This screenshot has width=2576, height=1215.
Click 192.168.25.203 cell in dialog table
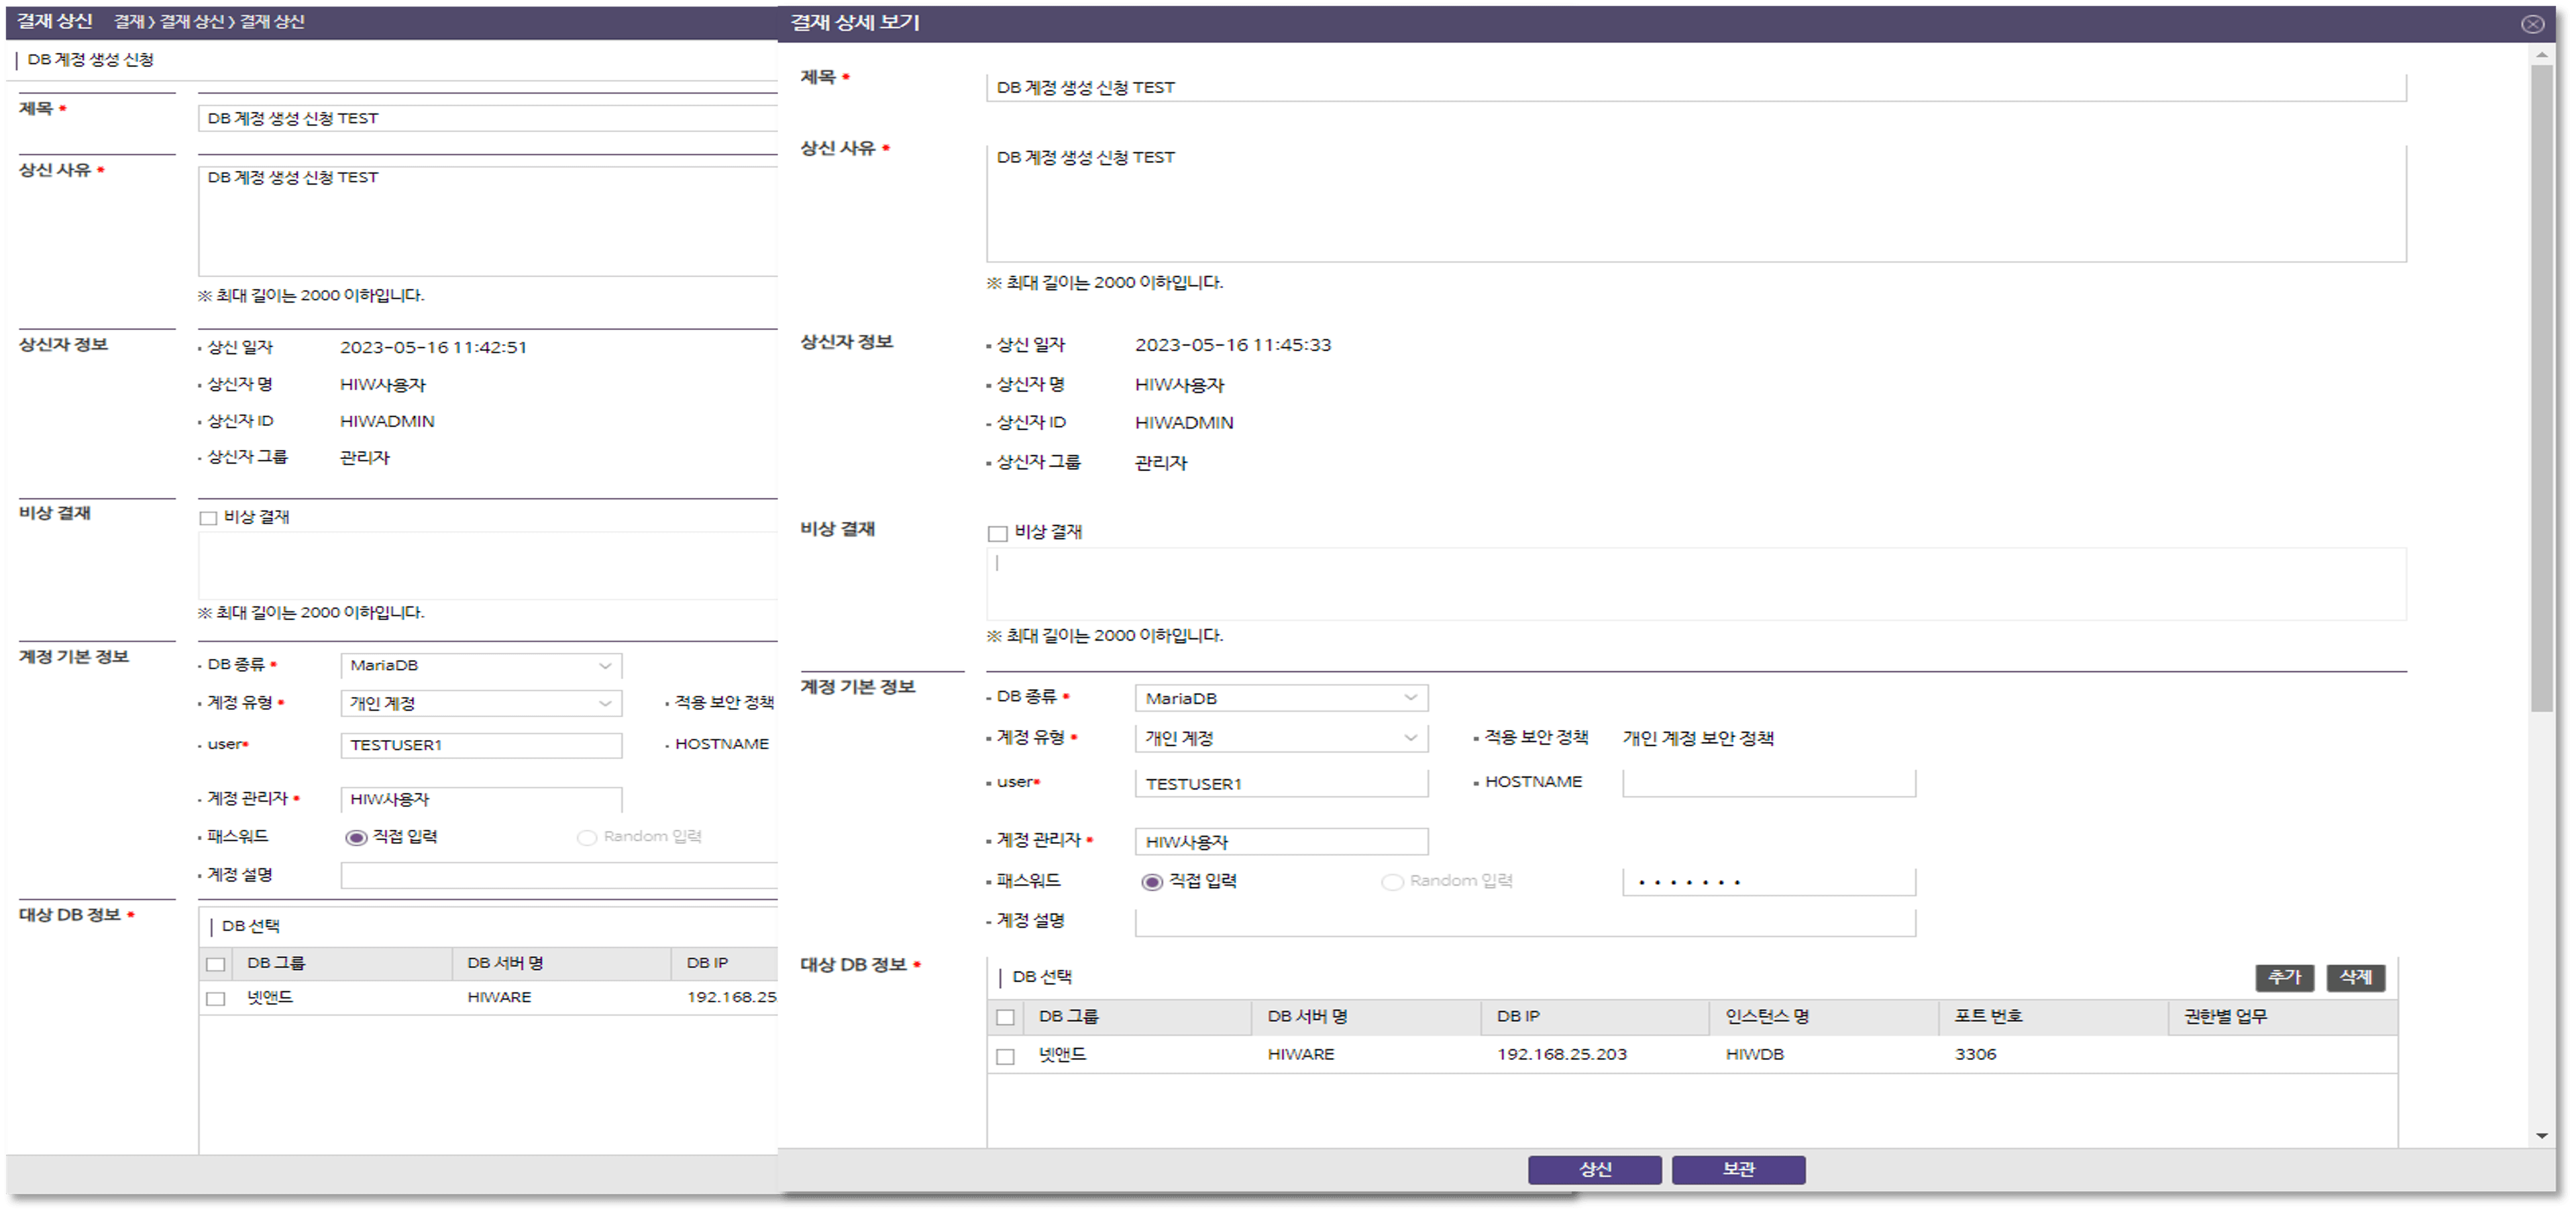coord(1561,1055)
